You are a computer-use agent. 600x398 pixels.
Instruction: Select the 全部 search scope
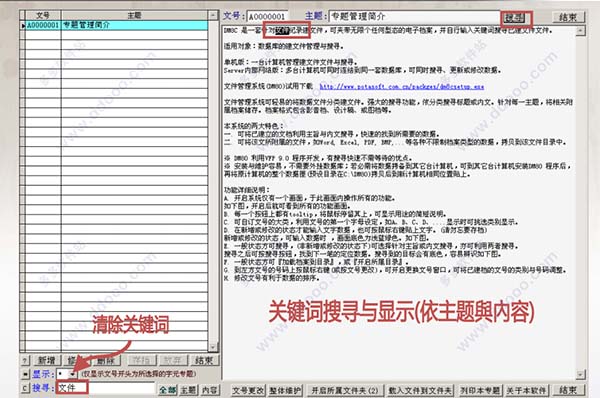168,390
